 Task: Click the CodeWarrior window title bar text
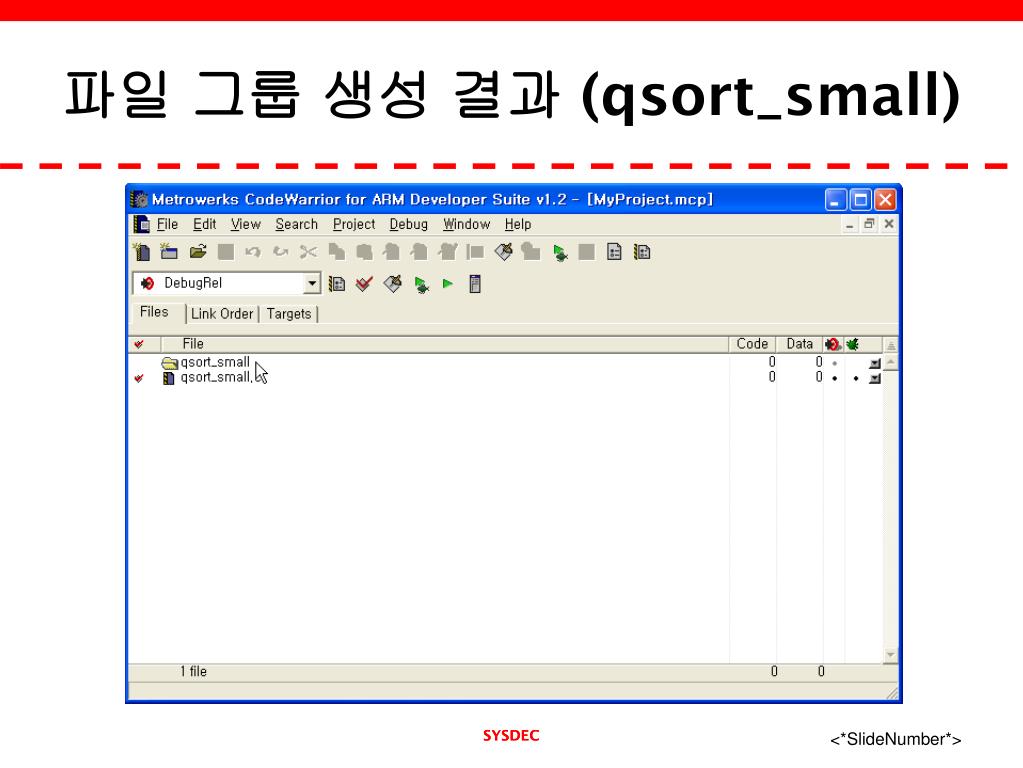(432, 200)
